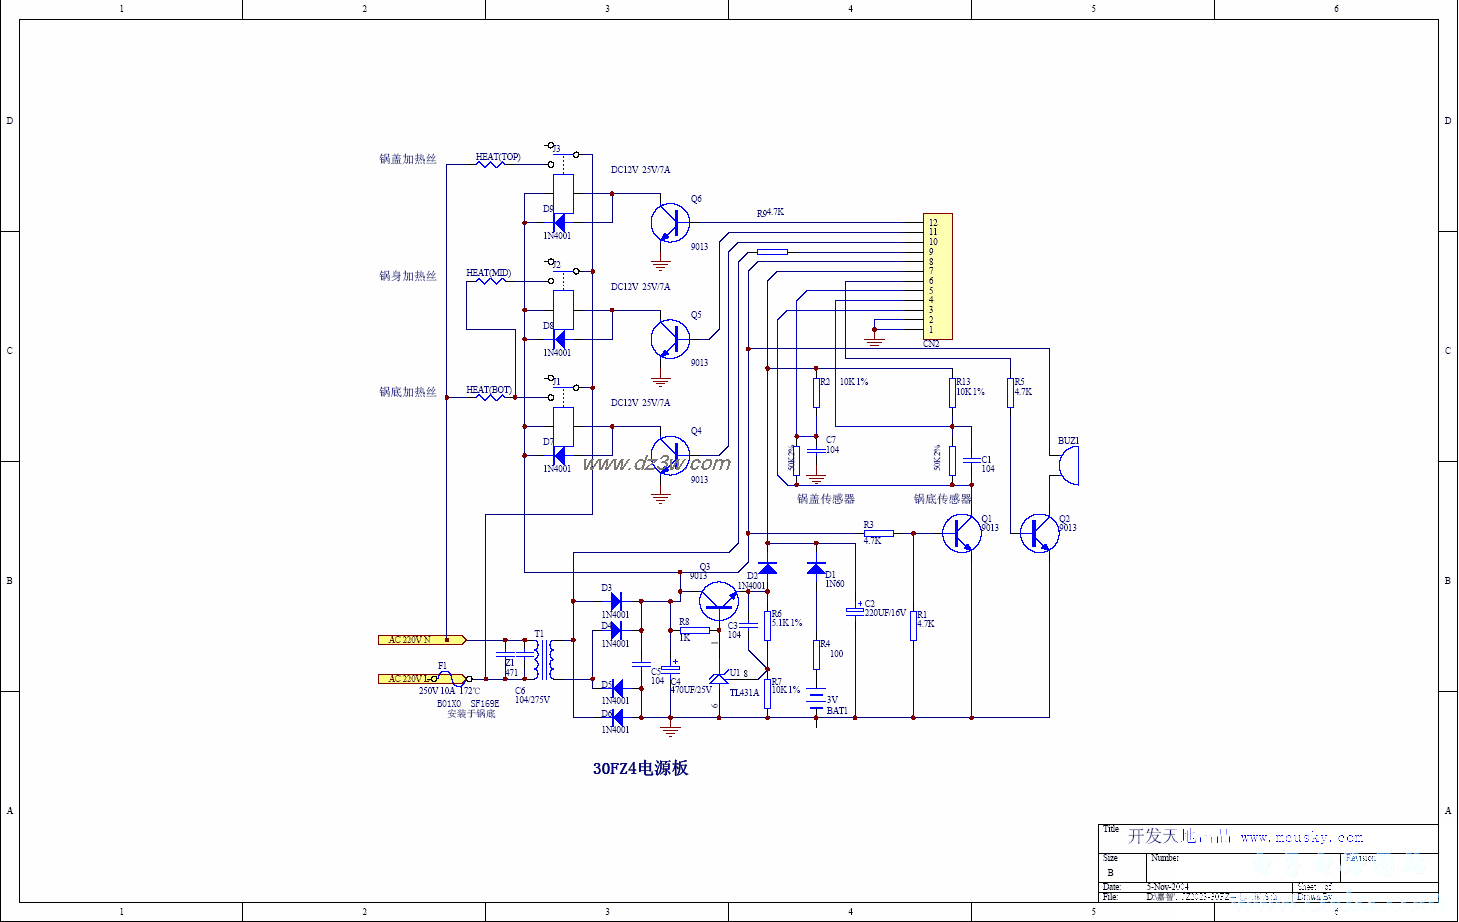Click the U1 TL431A regulator symbol
This screenshot has height=922, width=1459.
point(719,679)
